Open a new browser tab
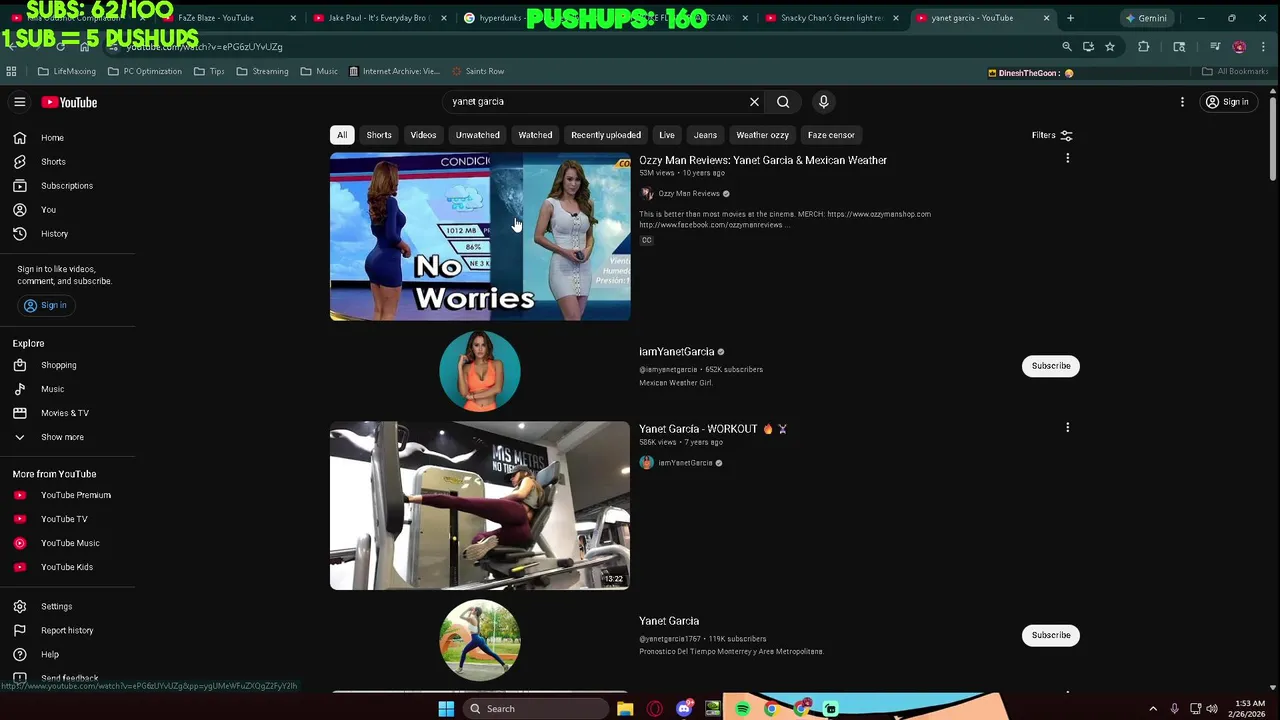 (1070, 18)
